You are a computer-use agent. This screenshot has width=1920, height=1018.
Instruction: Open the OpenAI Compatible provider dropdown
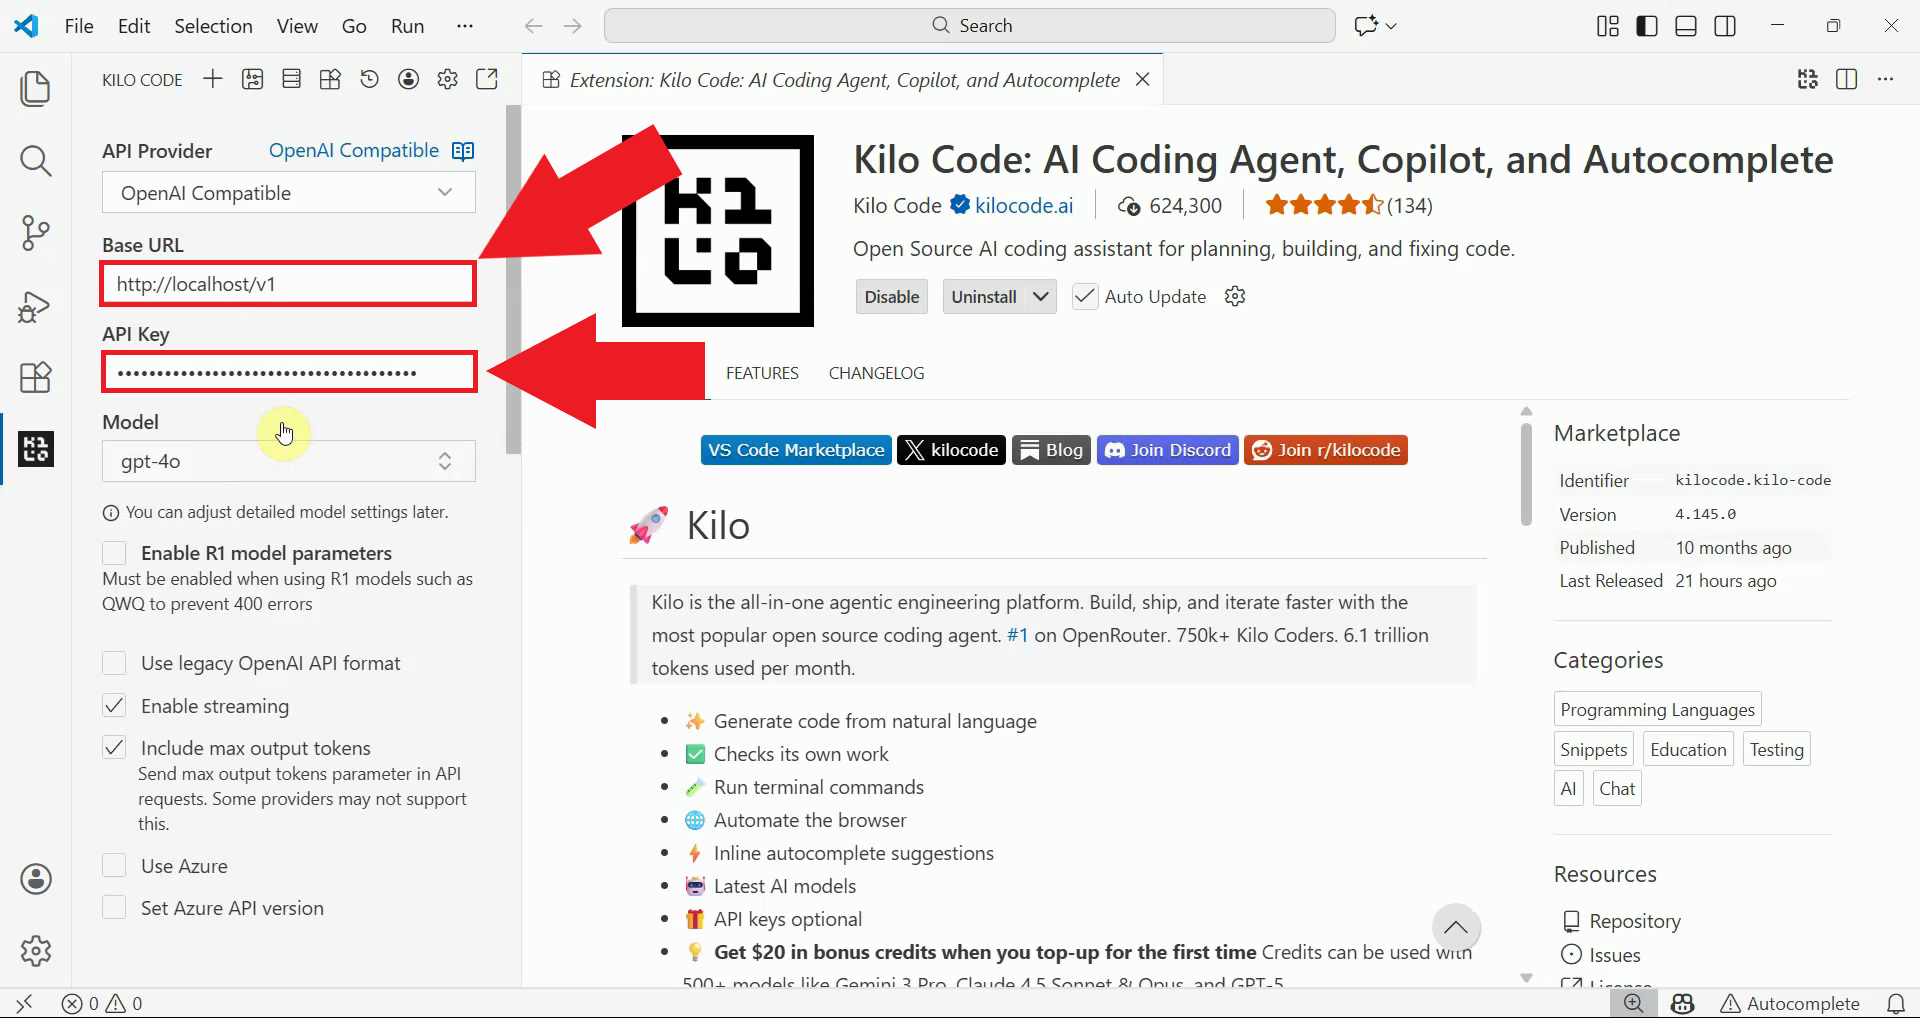pos(288,192)
